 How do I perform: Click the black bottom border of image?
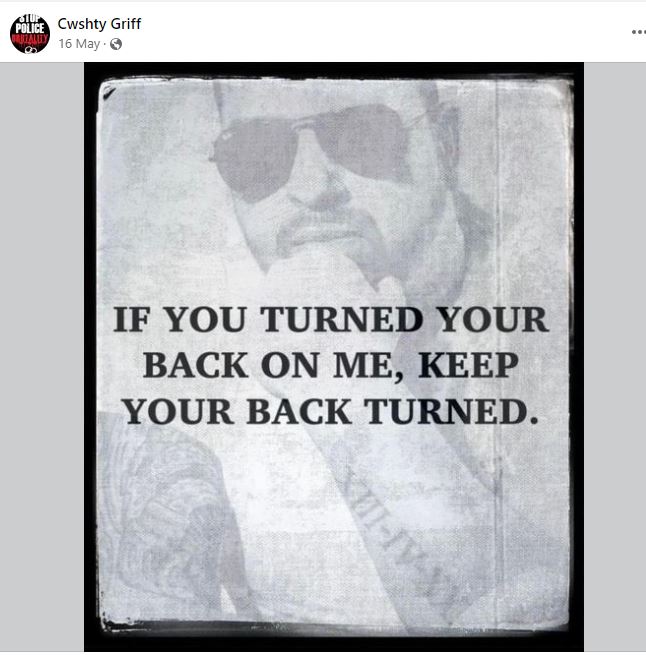coord(334,642)
